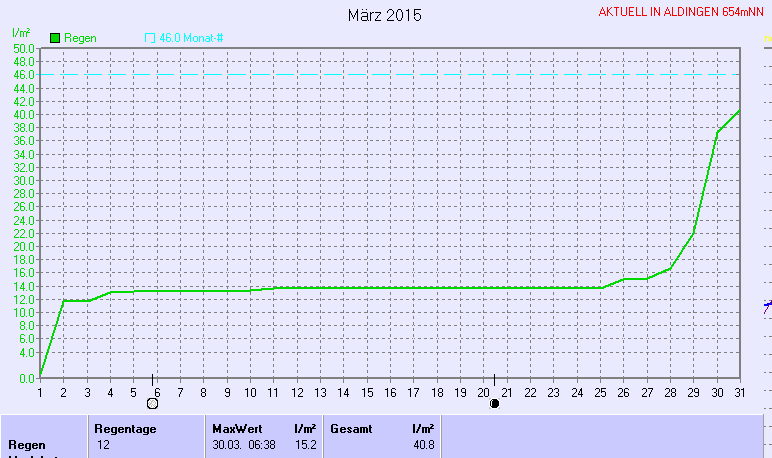Click the full moon symbol below the x-axis

tap(152, 404)
